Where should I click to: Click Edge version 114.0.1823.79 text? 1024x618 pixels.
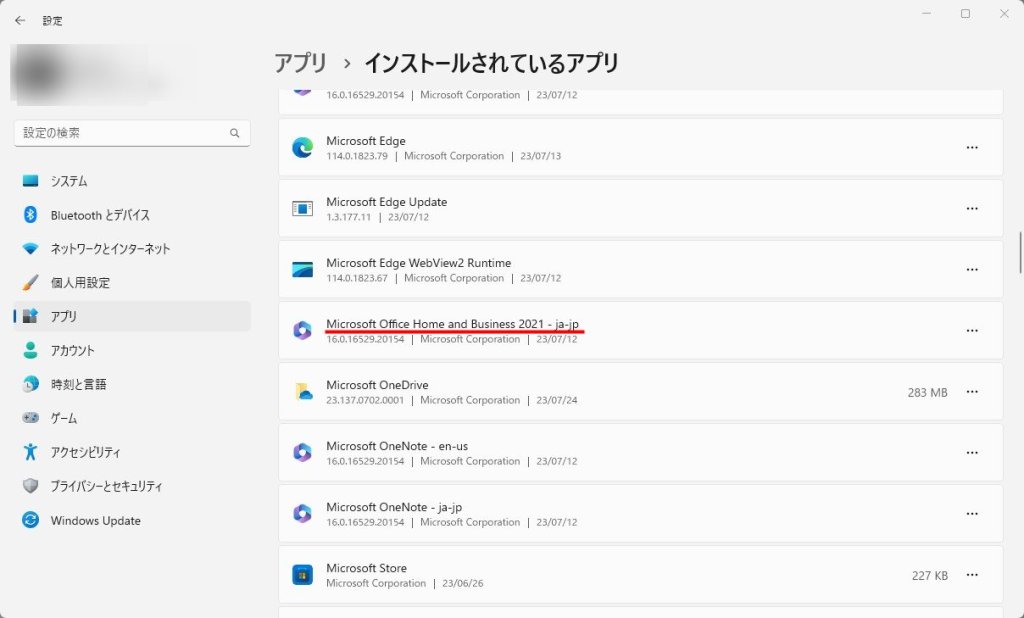tap(357, 156)
